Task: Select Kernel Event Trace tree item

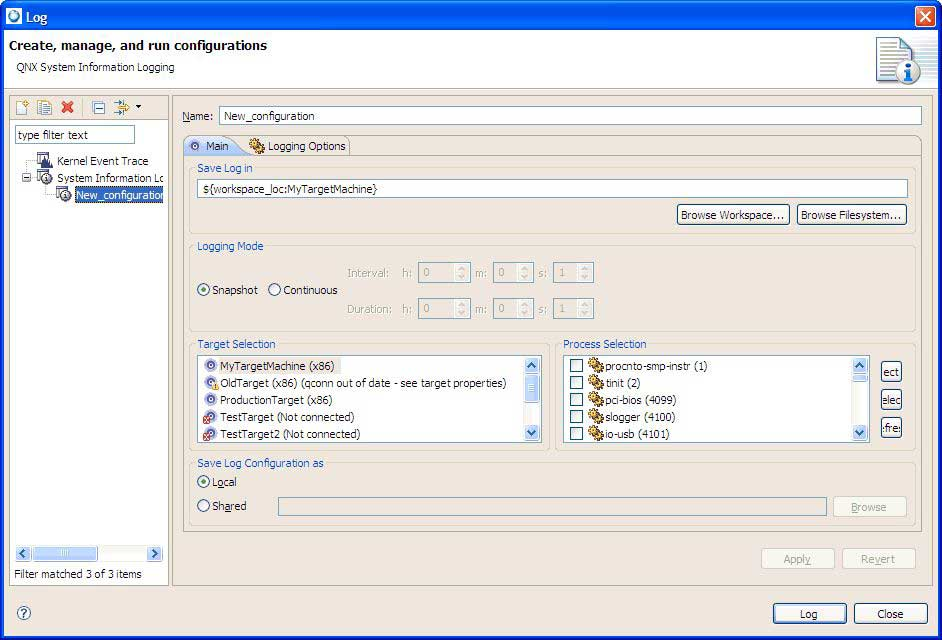Action: 102,161
